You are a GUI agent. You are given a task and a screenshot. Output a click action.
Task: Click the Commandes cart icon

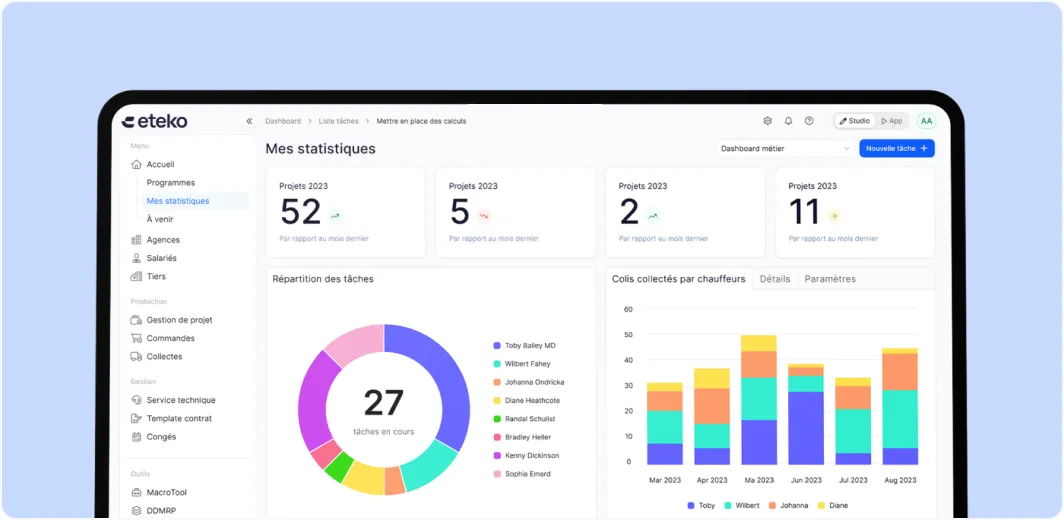(136, 338)
